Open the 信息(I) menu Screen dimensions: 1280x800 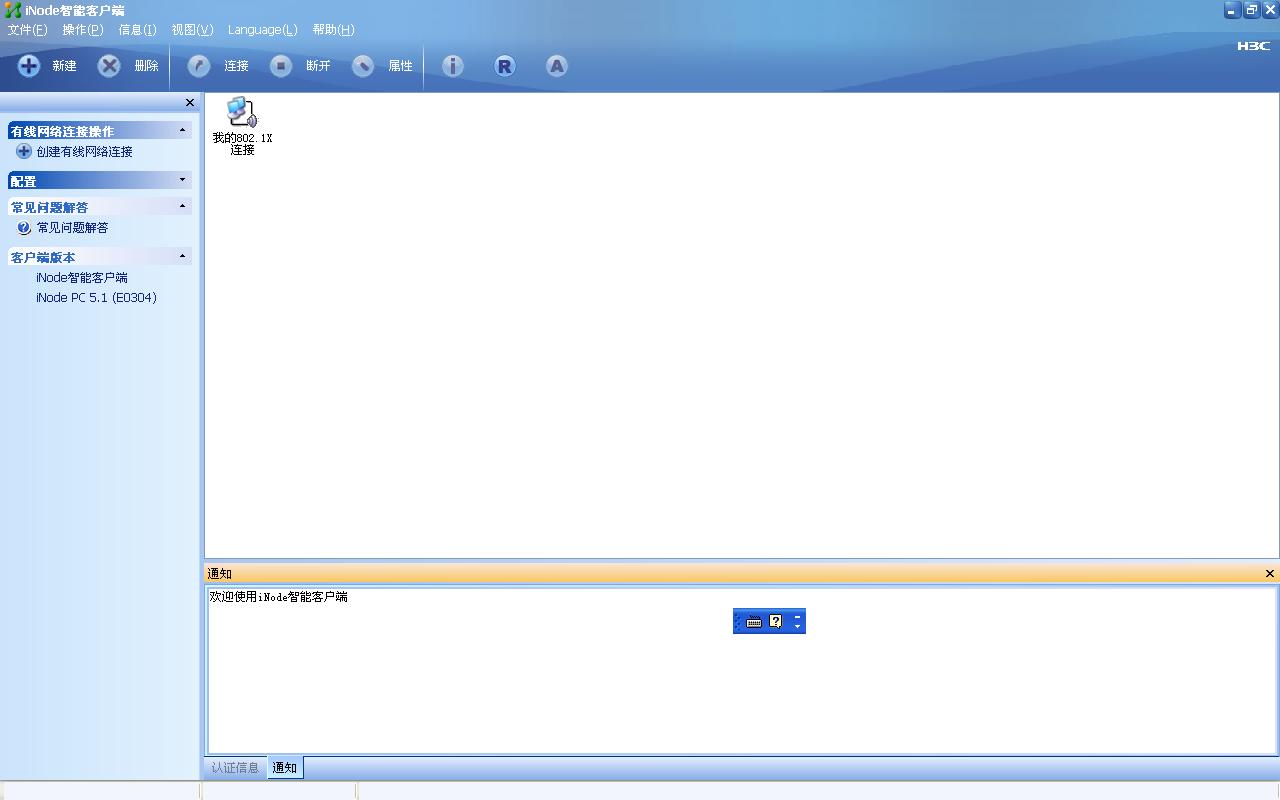[x=137, y=30]
